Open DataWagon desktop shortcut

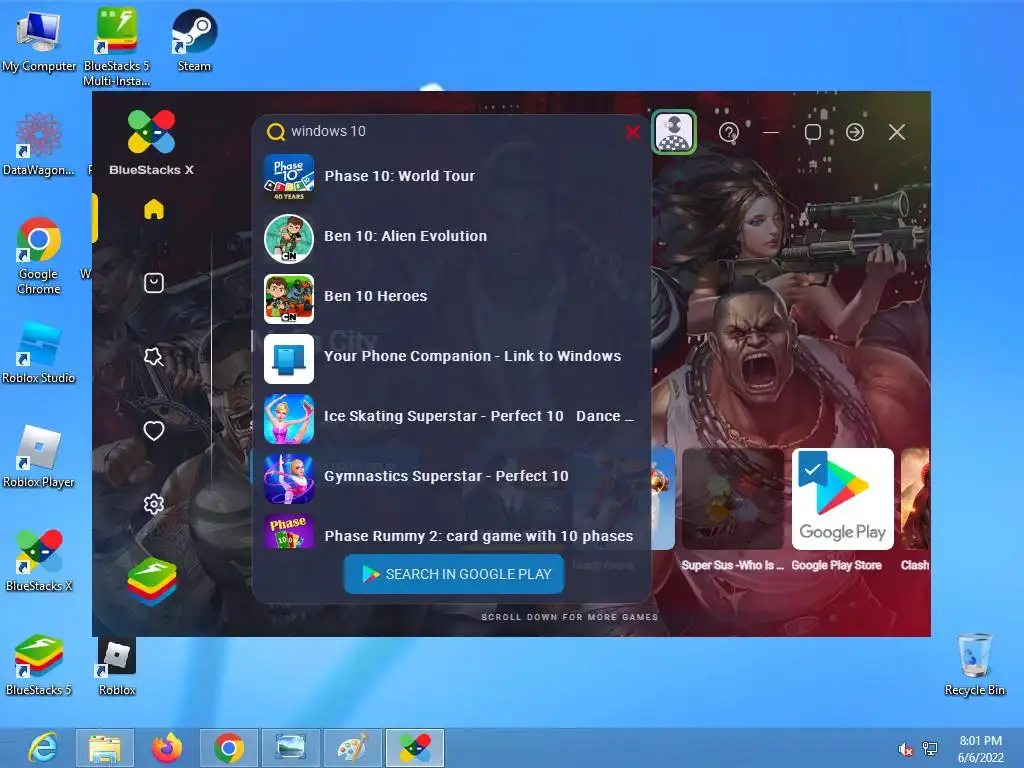(38, 144)
